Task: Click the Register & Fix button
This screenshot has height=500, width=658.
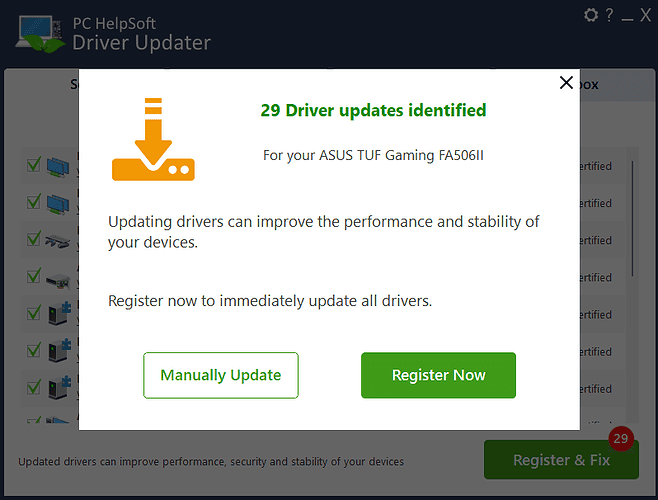Action: [561, 460]
